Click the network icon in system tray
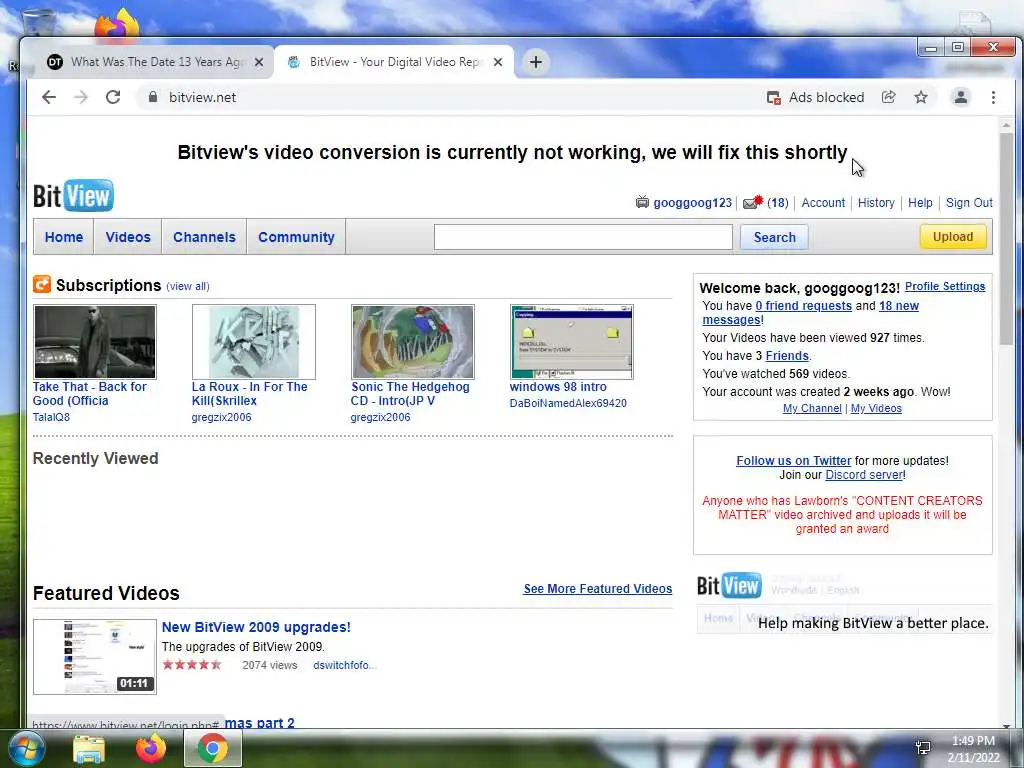Viewport: 1024px width, 768px height. point(923,748)
